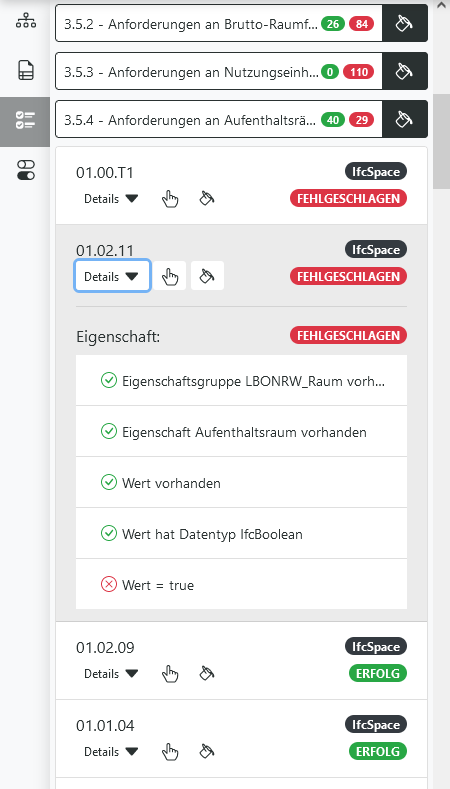Open the toggle settings sidebar icon

tap(25, 170)
